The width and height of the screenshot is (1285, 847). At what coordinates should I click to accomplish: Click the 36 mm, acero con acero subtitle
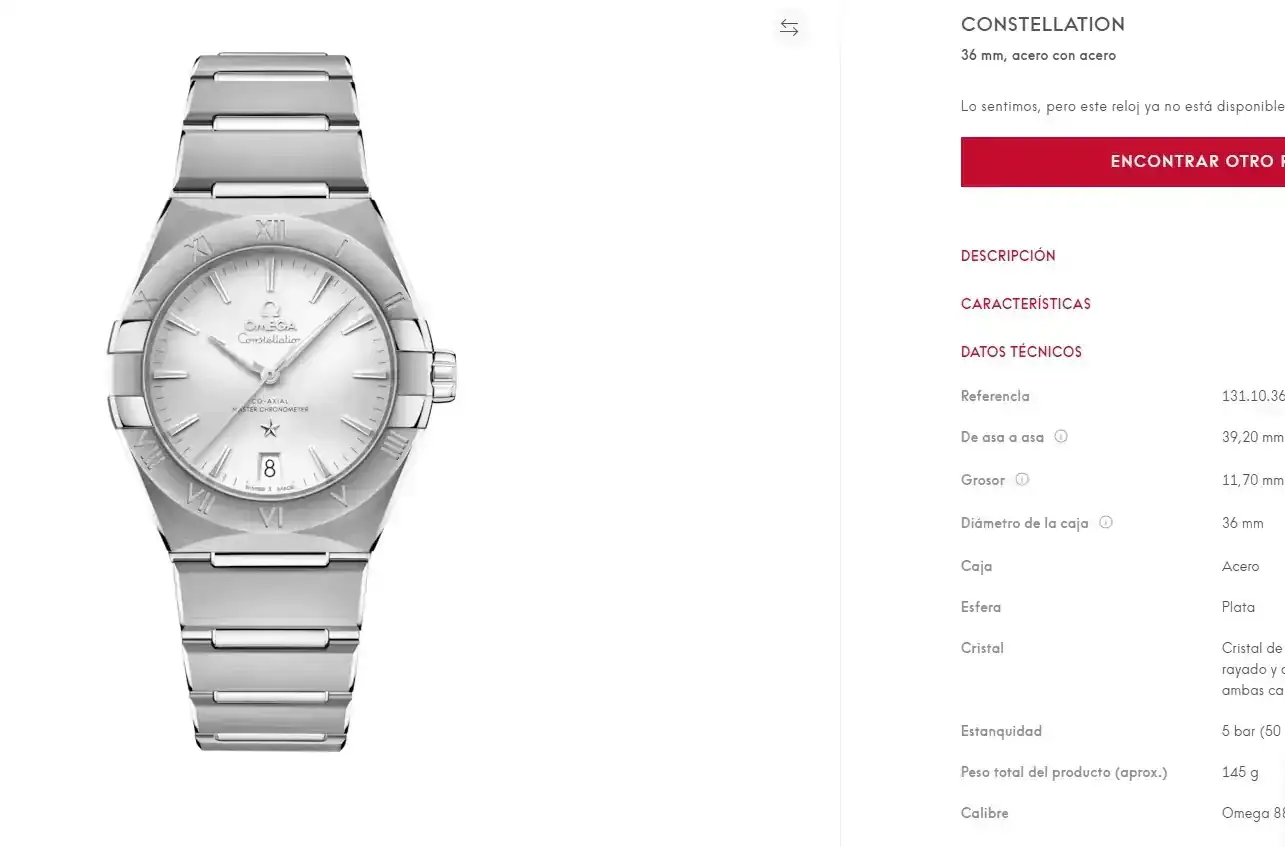pos(1038,56)
